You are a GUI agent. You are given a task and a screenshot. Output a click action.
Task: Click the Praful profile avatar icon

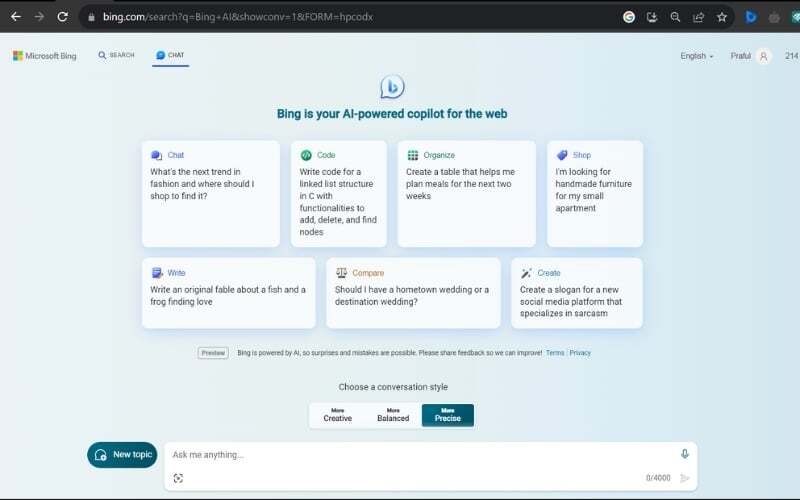[x=763, y=56]
